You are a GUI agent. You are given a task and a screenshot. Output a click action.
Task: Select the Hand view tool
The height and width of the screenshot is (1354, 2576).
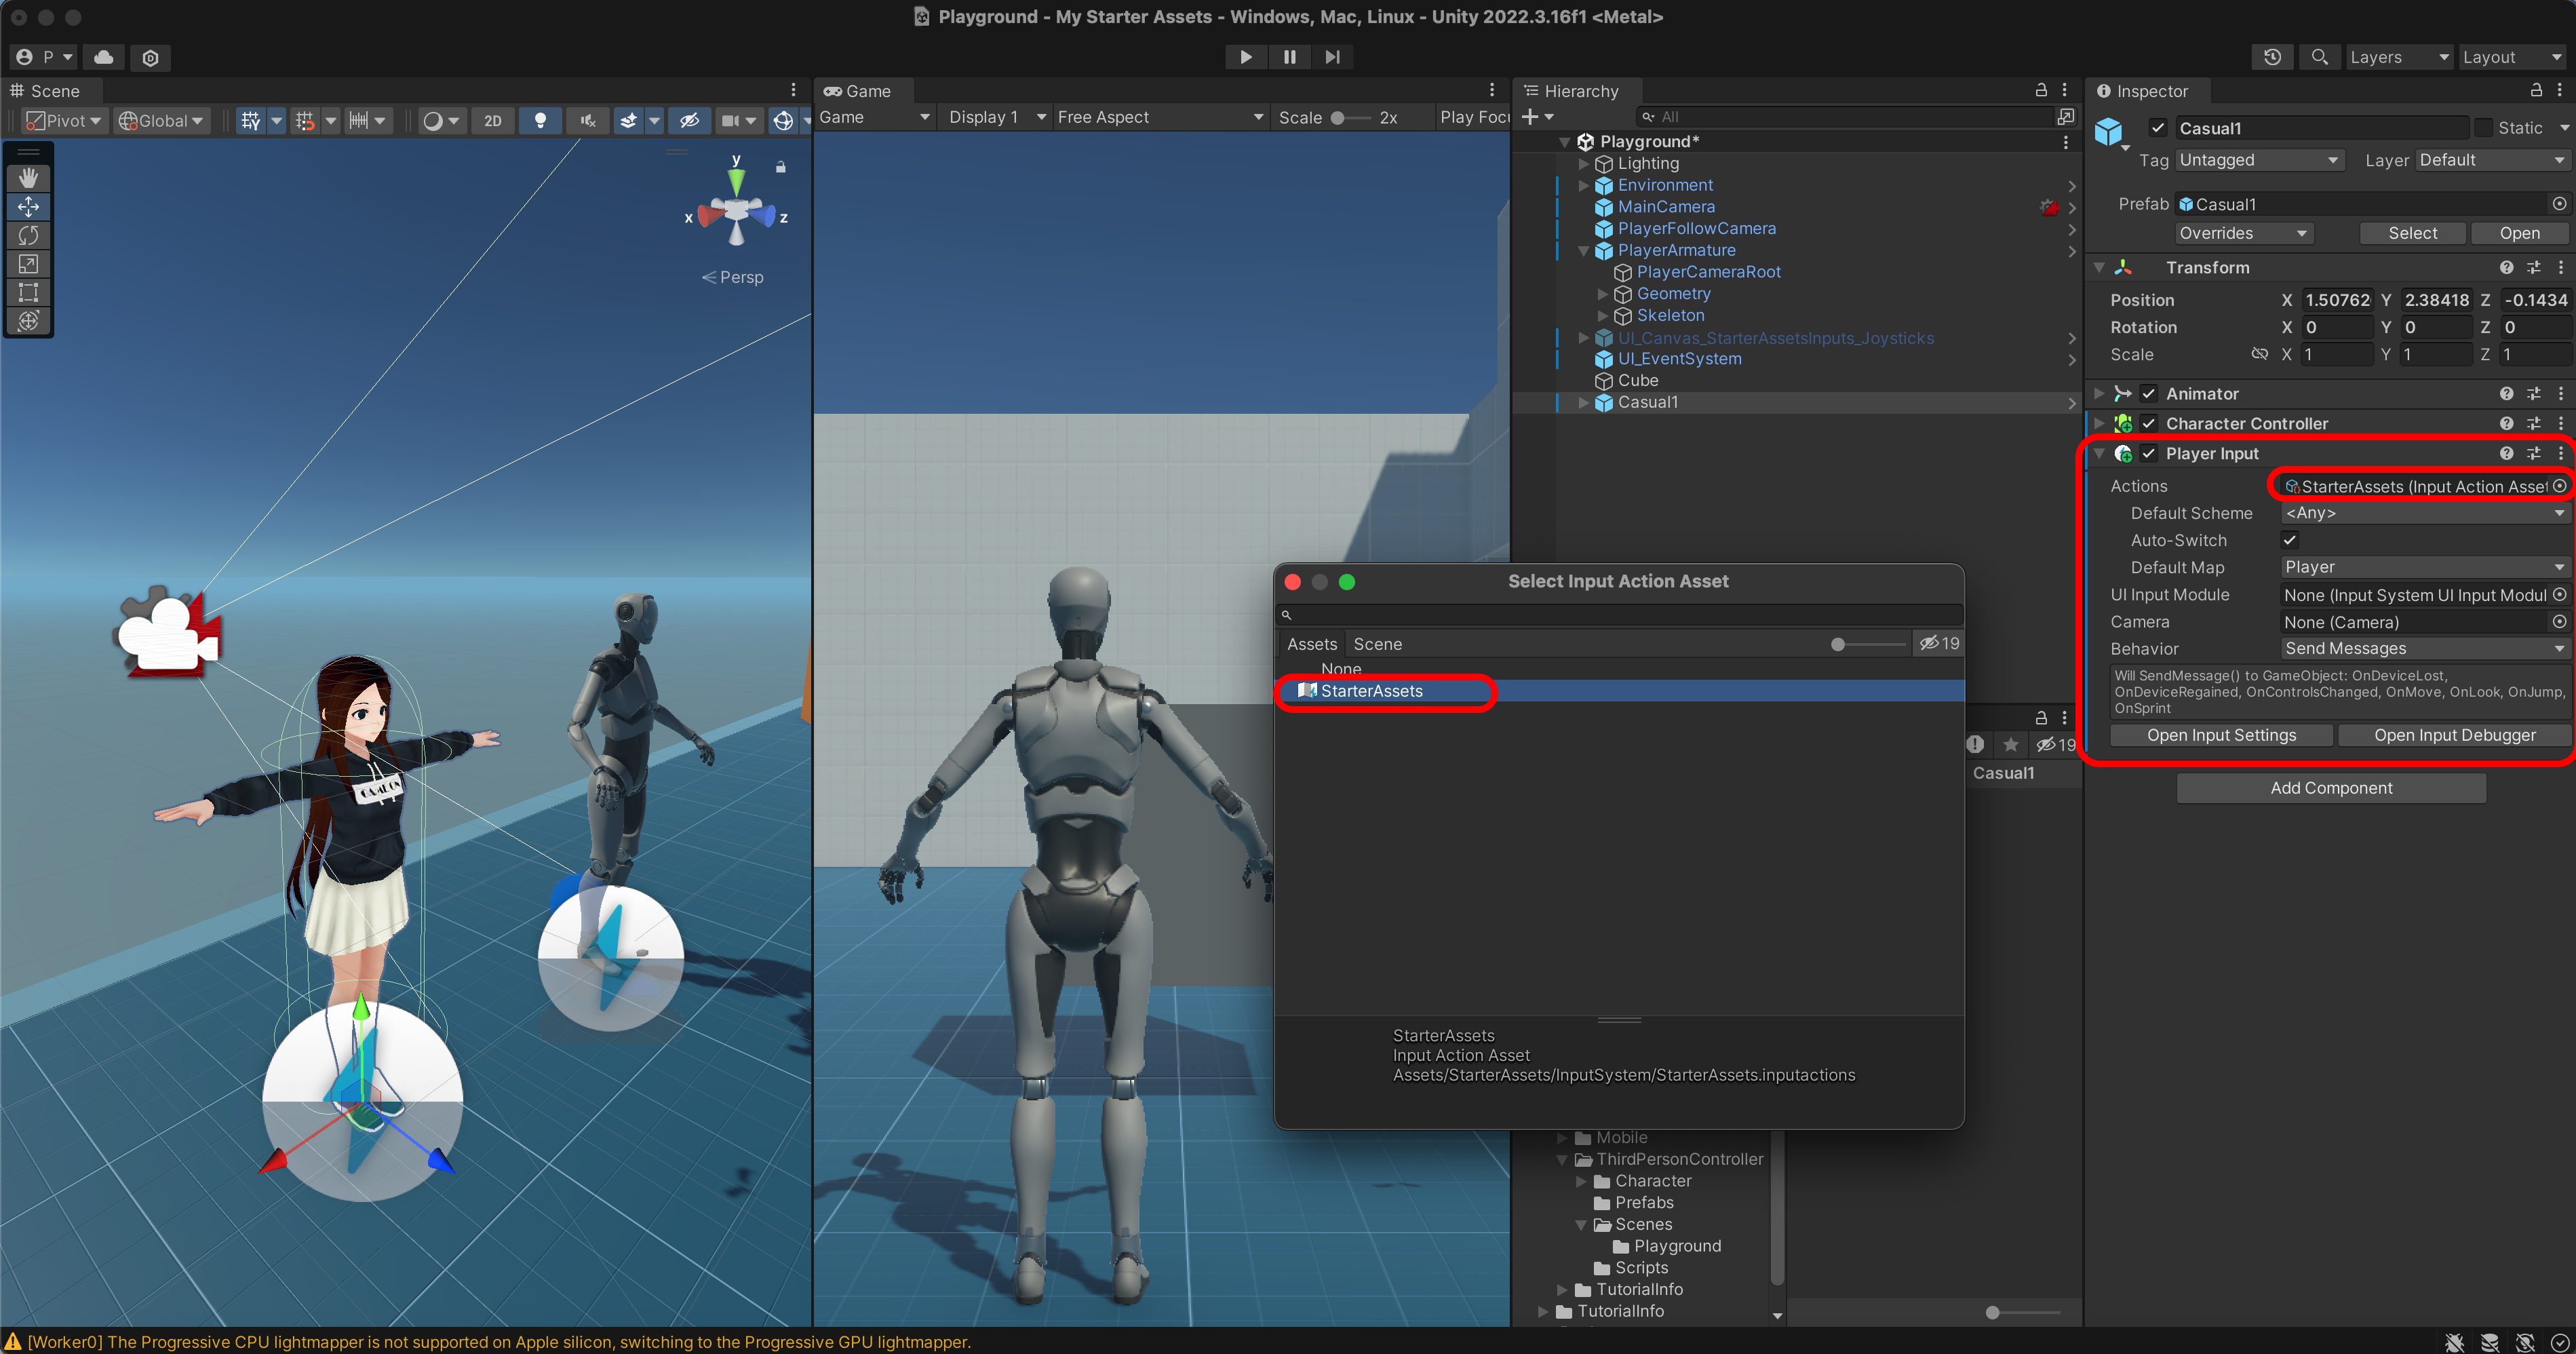click(28, 178)
